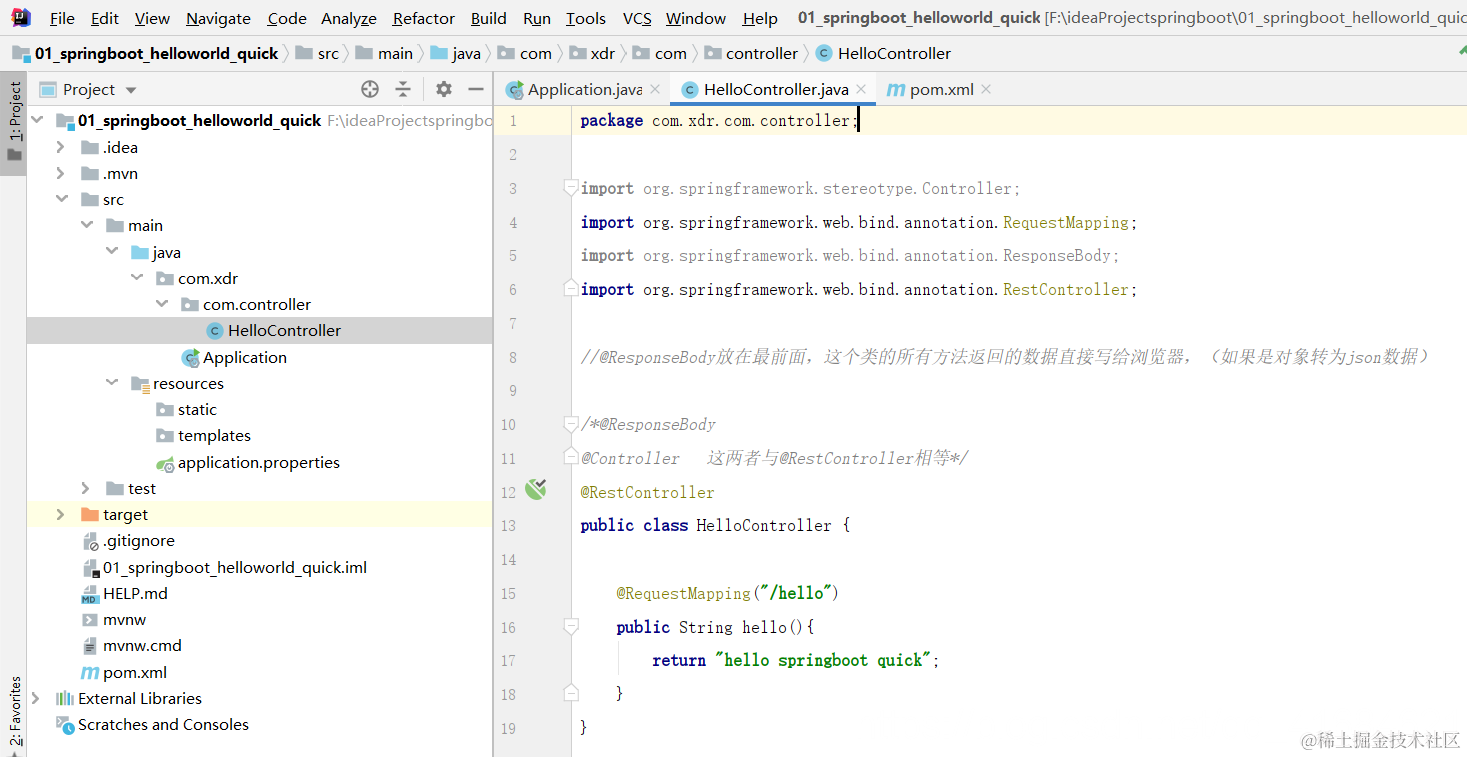Click @RestController annotation on line 12
This screenshot has width=1467, height=757.
pyautogui.click(x=647, y=492)
